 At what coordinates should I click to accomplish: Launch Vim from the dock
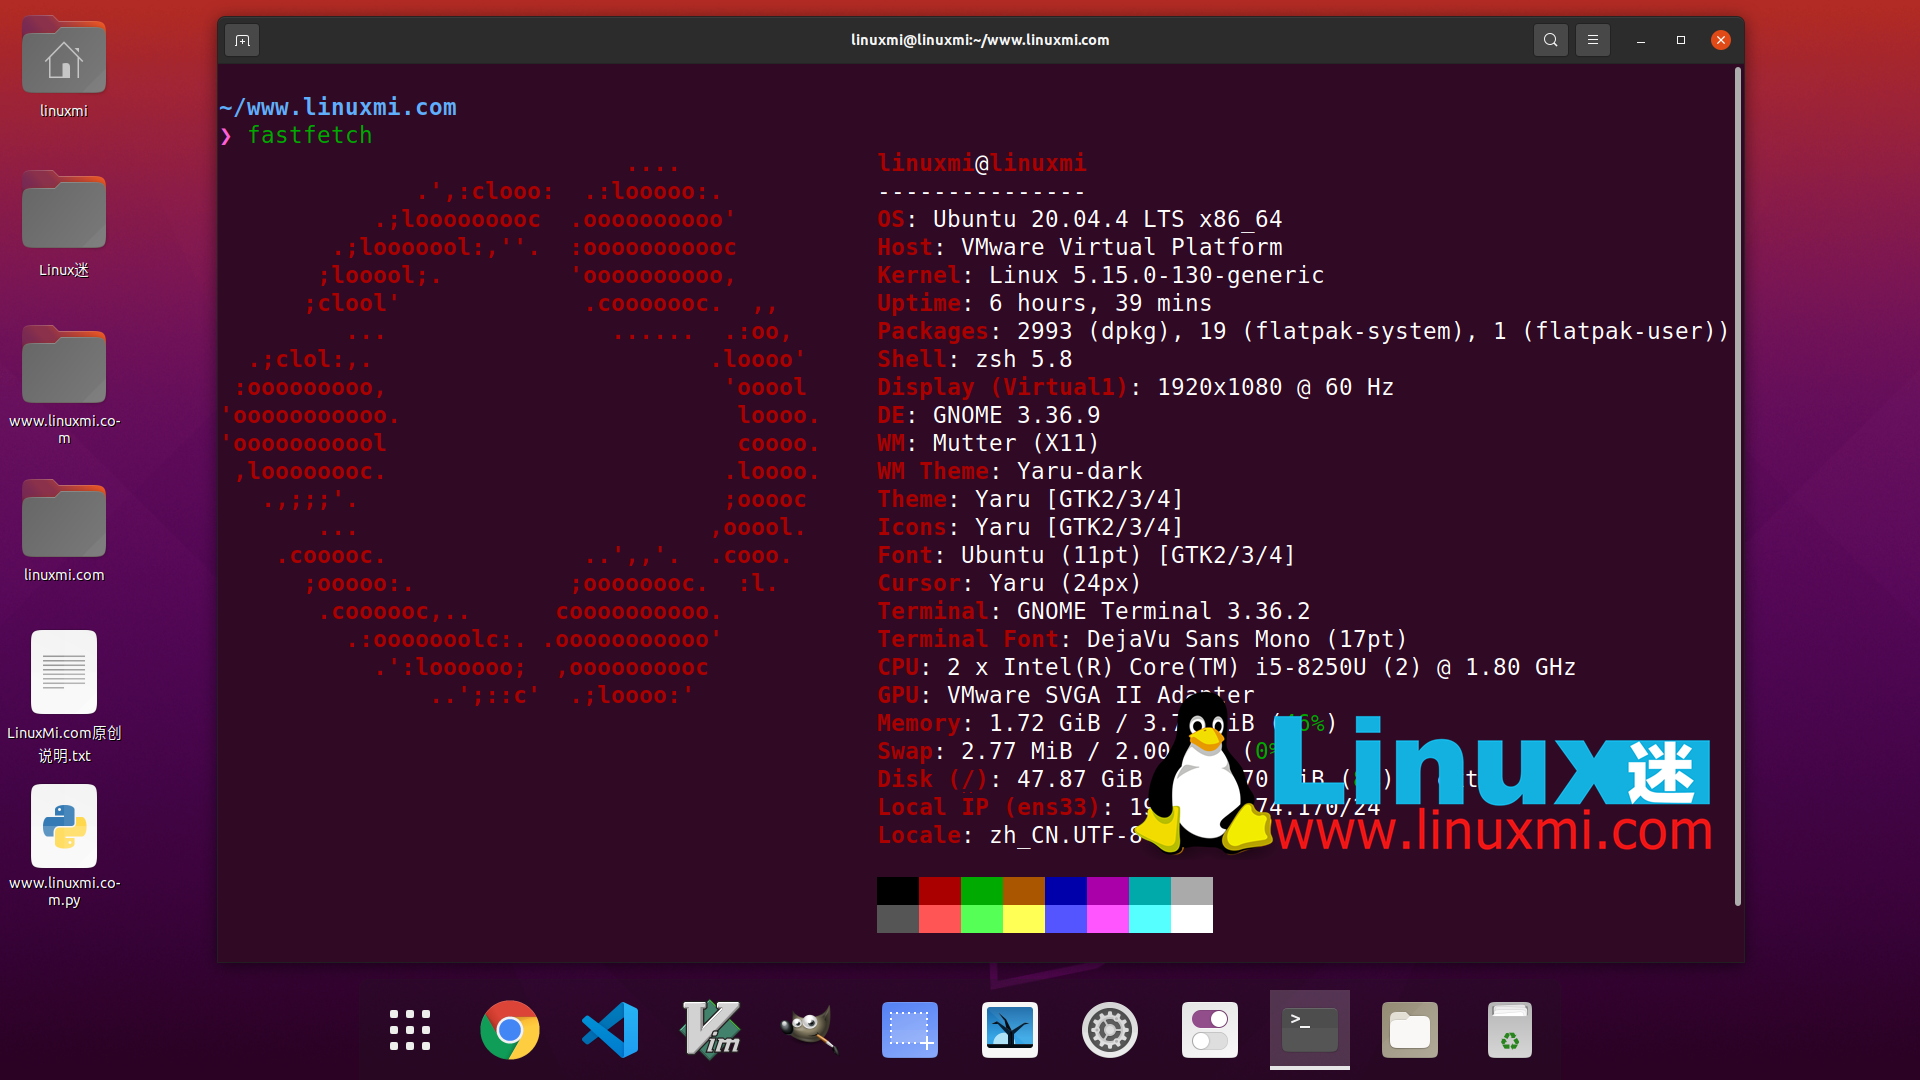click(x=710, y=1030)
